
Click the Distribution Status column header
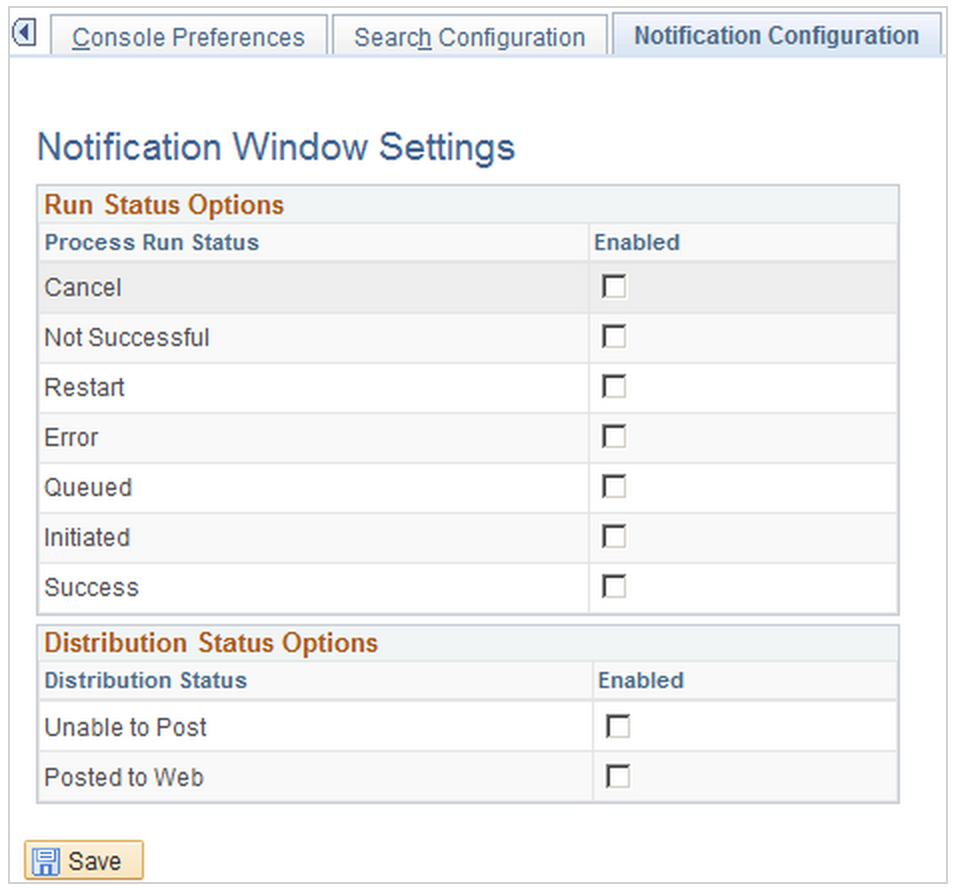146,680
